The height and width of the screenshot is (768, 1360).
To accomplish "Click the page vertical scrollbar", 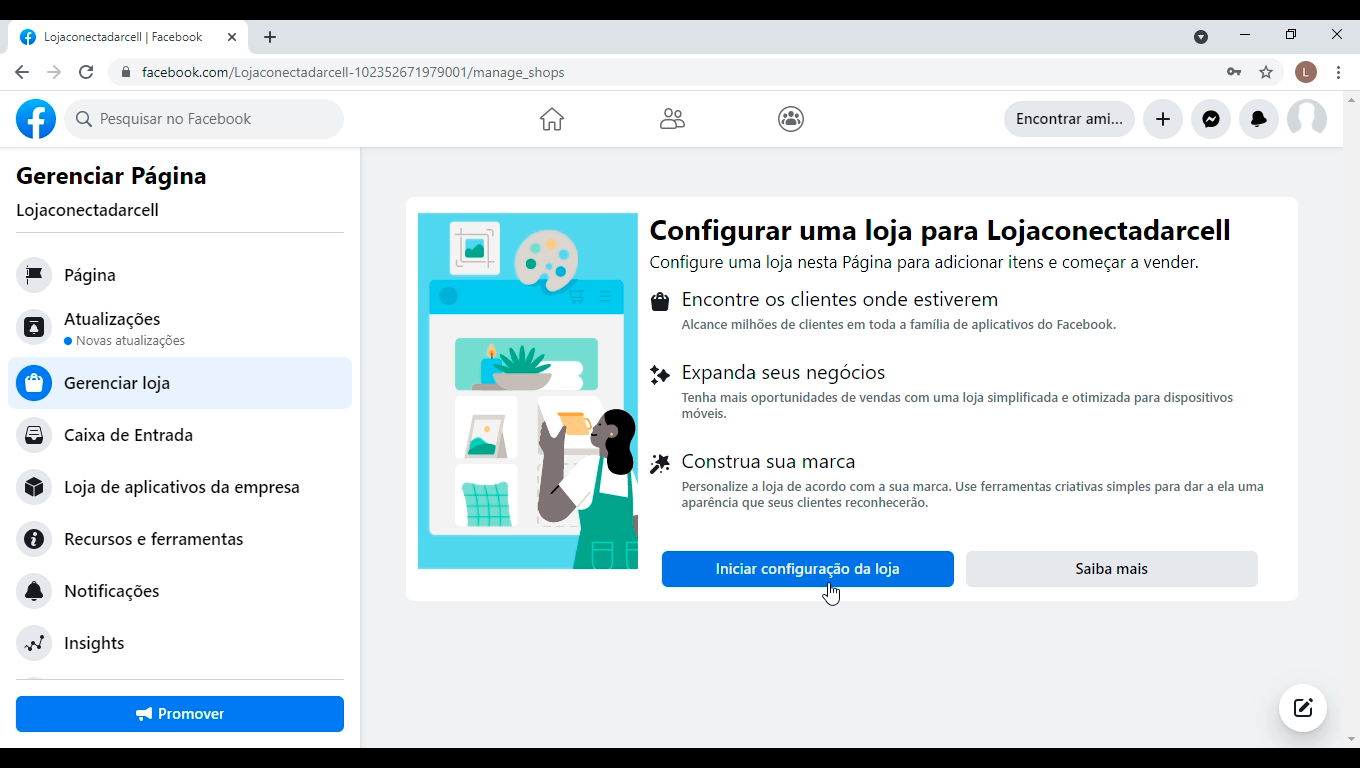I will 1352,419.
